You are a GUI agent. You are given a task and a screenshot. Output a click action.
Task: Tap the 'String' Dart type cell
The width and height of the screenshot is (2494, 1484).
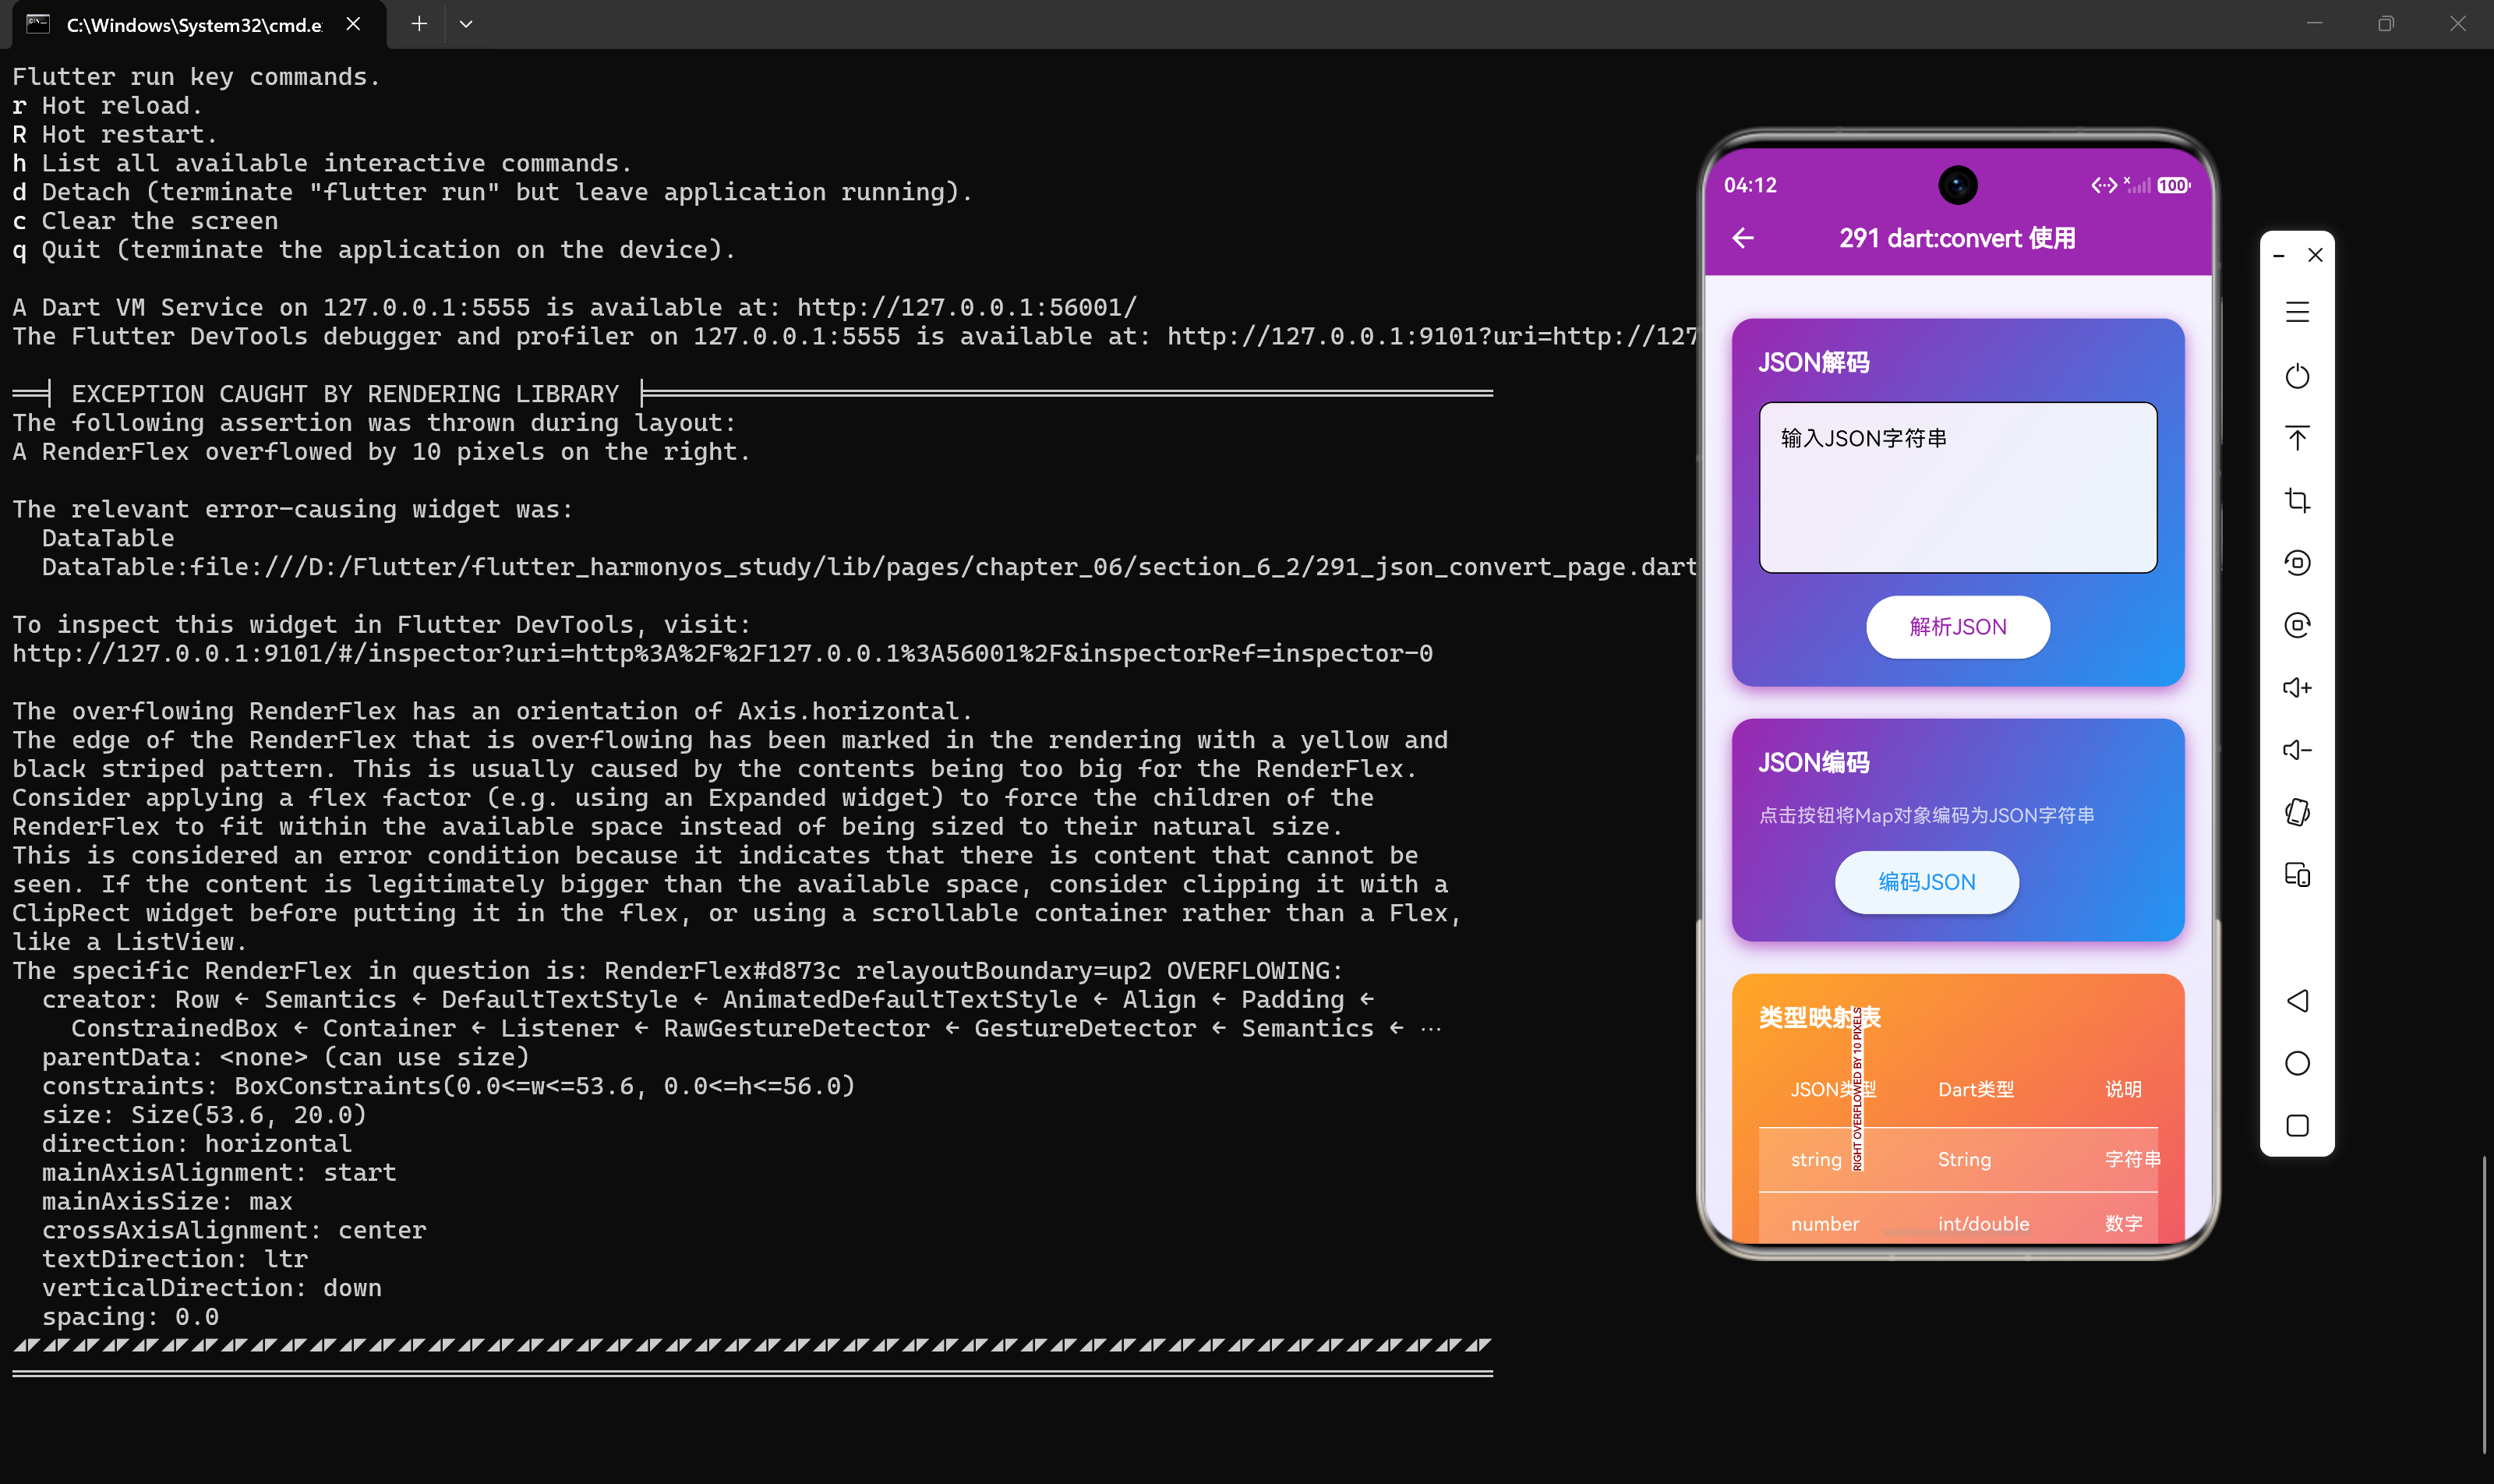(1964, 1160)
